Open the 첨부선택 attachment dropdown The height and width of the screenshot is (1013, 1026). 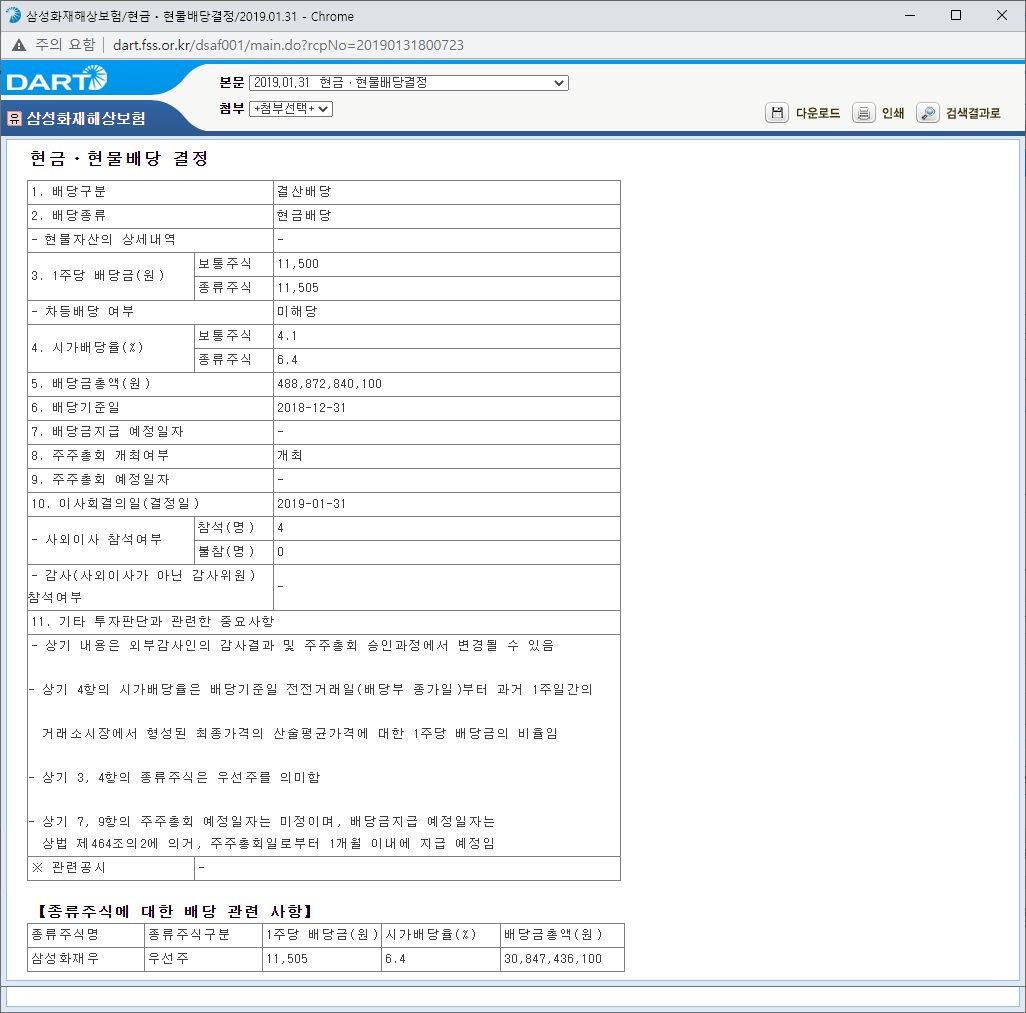pyautogui.click(x=291, y=109)
